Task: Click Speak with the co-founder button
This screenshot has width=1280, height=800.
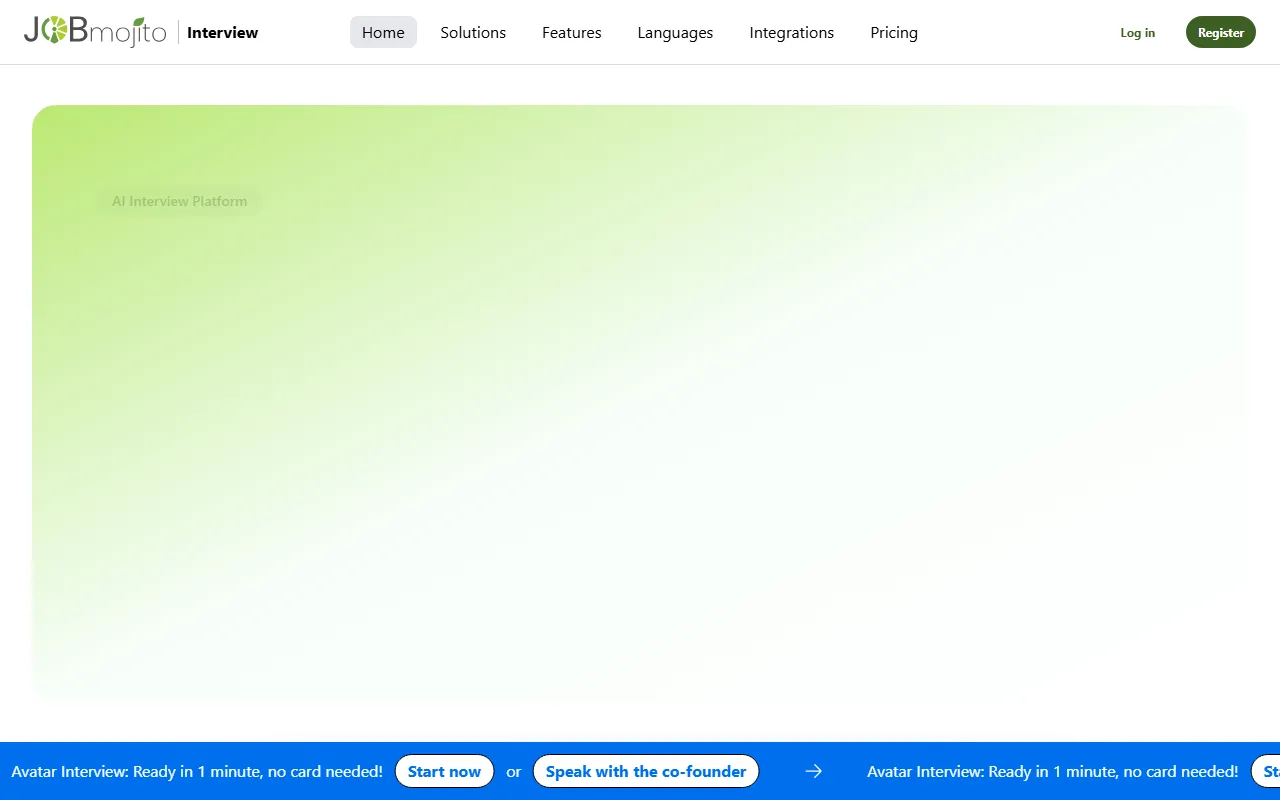Action: pos(646,771)
